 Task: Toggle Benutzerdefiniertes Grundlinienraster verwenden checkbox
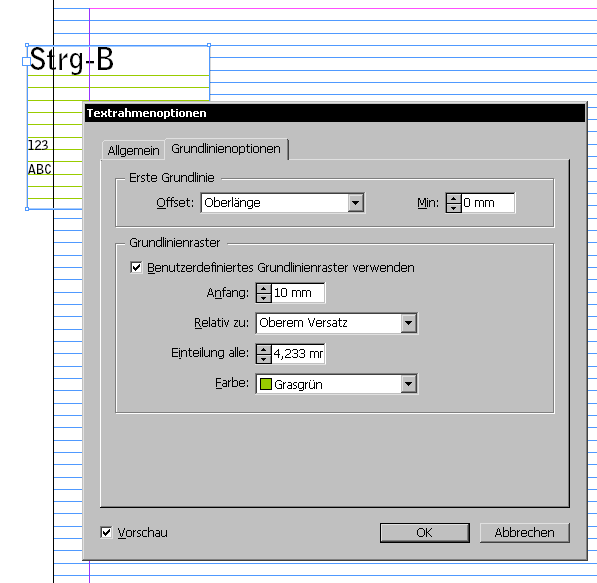136,267
